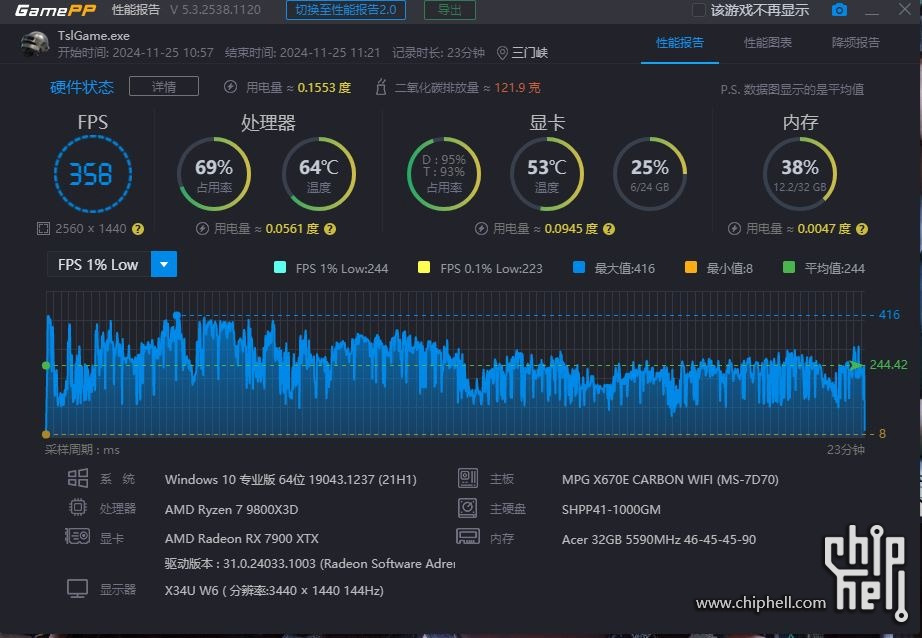Expand the metric list with the blue arrow

coord(164,265)
